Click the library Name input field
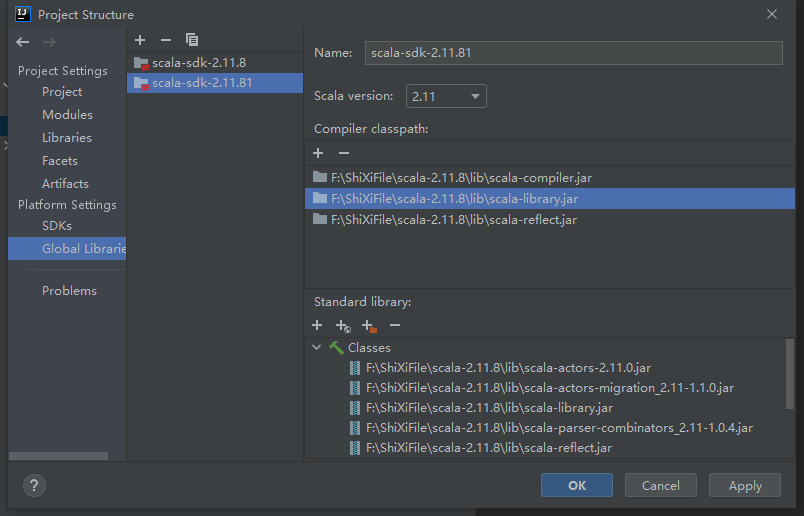This screenshot has width=804, height=516. [574, 53]
